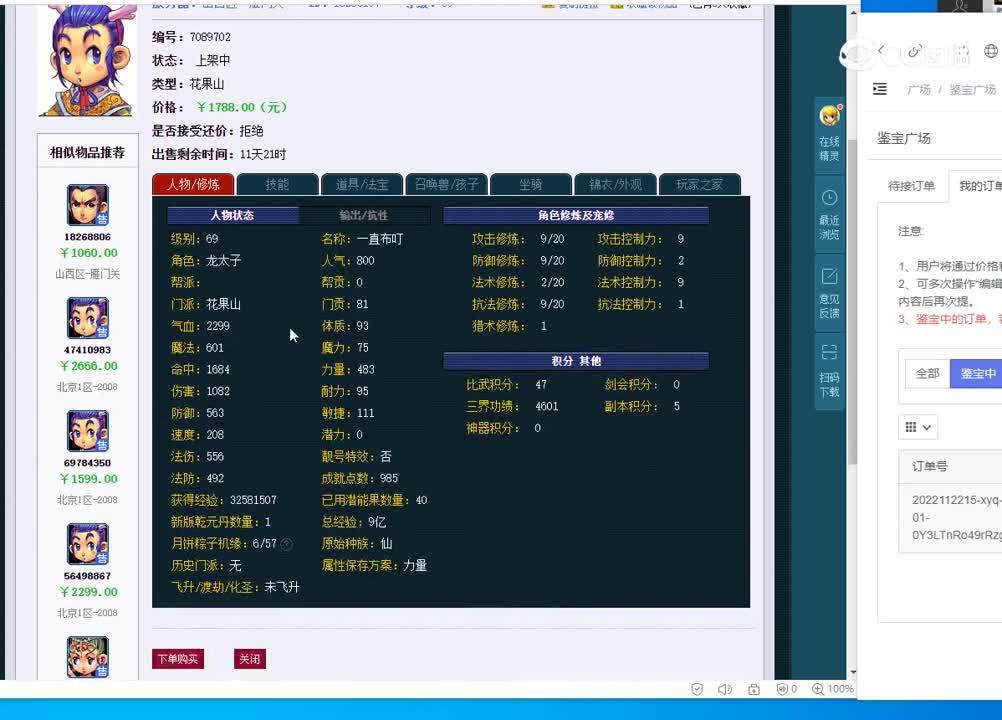1002x720 pixels.
Task: Click similar item price ¥2299.00
Action: point(88,592)
